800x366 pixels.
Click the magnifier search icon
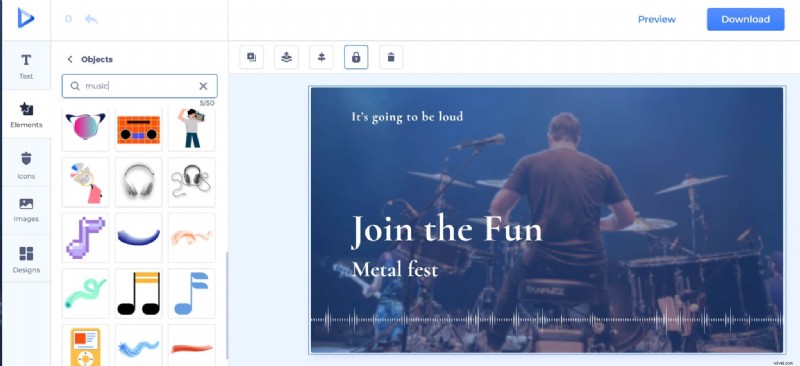[x=75, y=86]
